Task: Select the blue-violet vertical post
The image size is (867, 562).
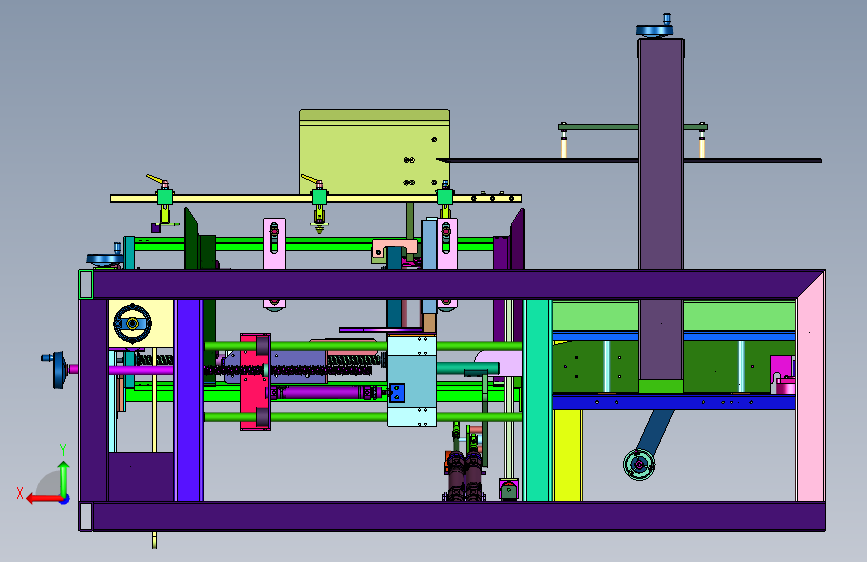Action: click(189, 400)
